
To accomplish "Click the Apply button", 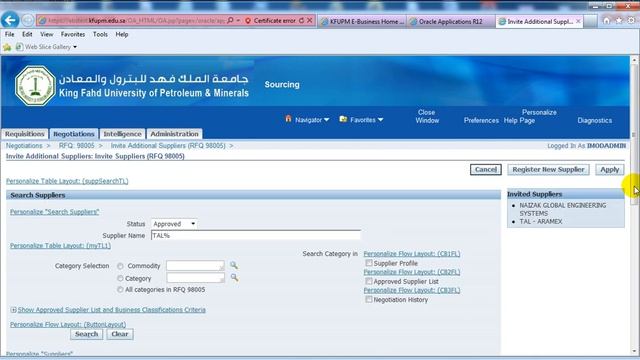I will 610,169.
